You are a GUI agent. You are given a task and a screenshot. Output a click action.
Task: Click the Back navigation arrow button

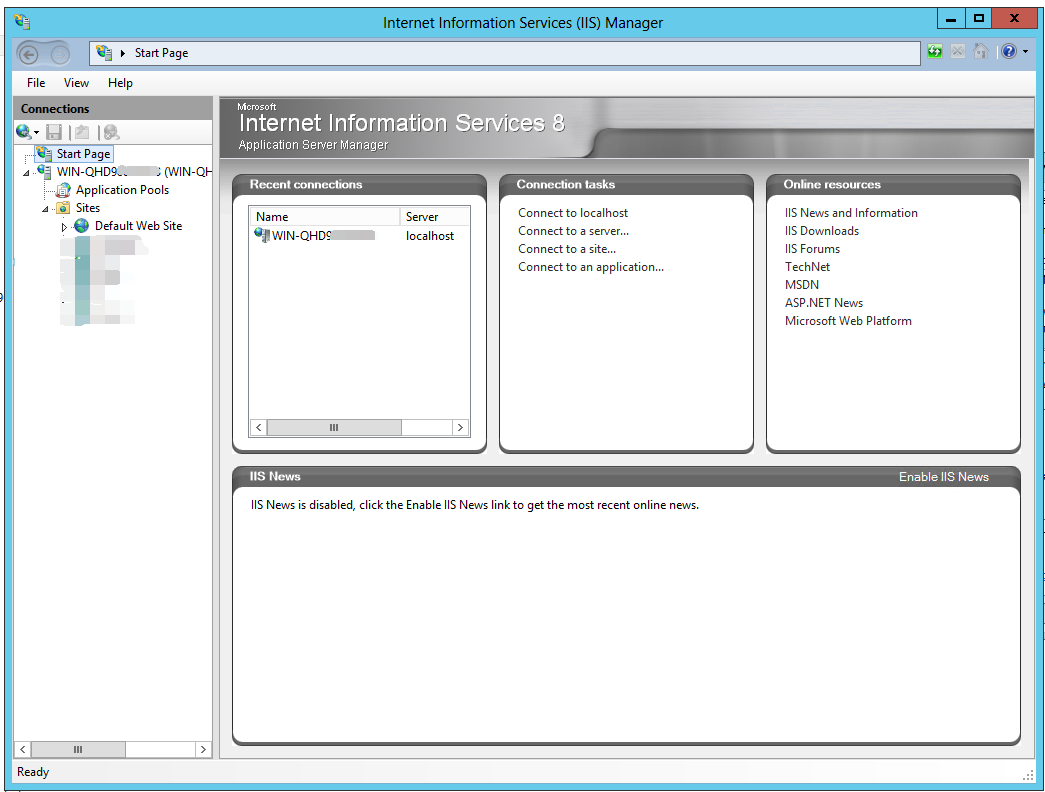pos(28,54)
